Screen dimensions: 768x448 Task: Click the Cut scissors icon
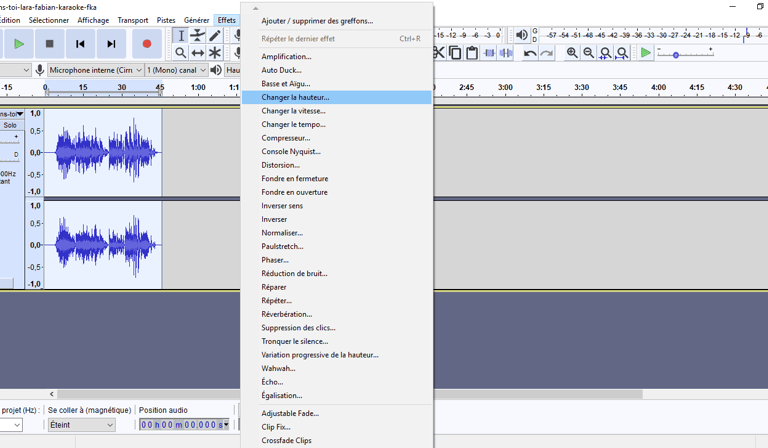[x=439, y=52]
